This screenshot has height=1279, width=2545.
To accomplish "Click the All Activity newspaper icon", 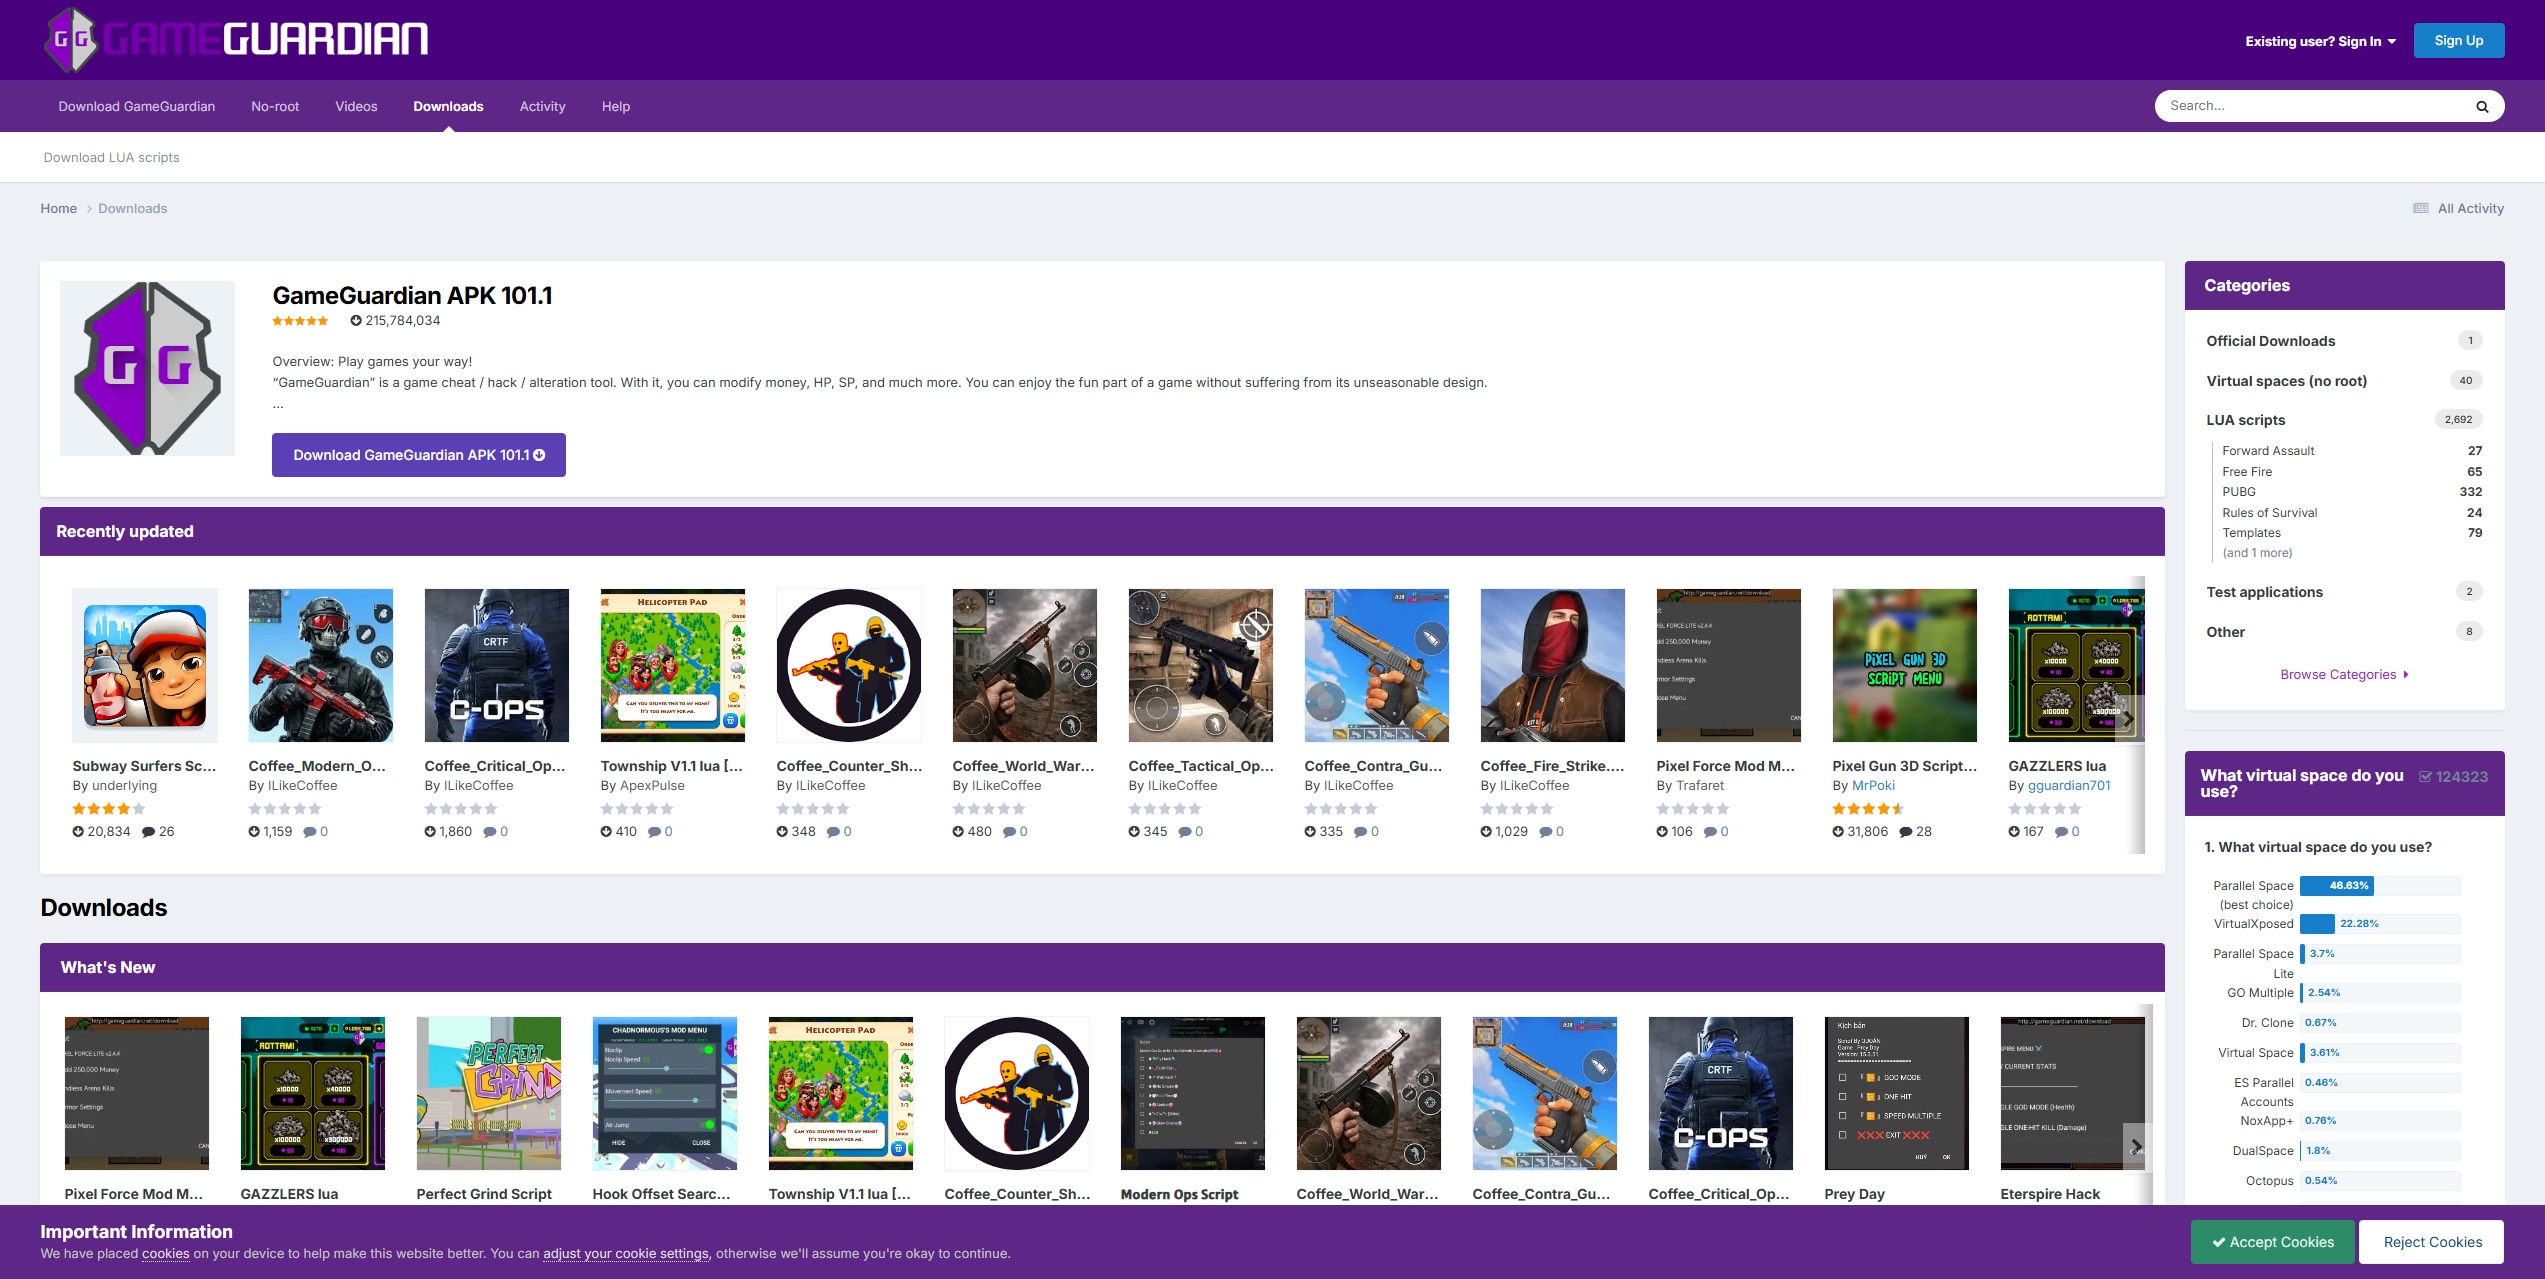I will coord(2420,208).
